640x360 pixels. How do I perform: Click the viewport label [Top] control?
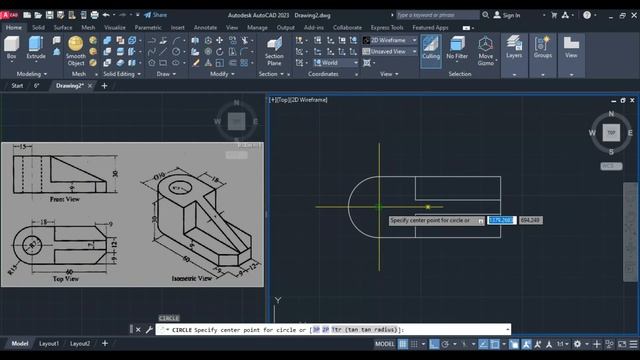(x=283, y=100)
